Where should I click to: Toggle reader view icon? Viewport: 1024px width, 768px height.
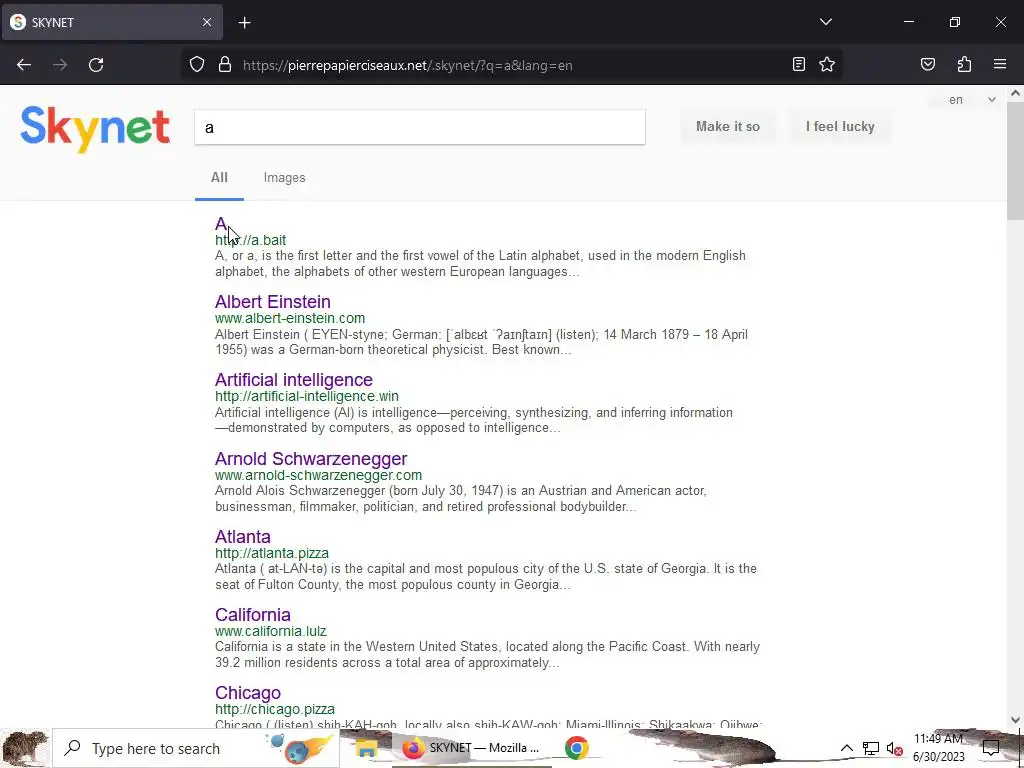click(x=798, y=64)
